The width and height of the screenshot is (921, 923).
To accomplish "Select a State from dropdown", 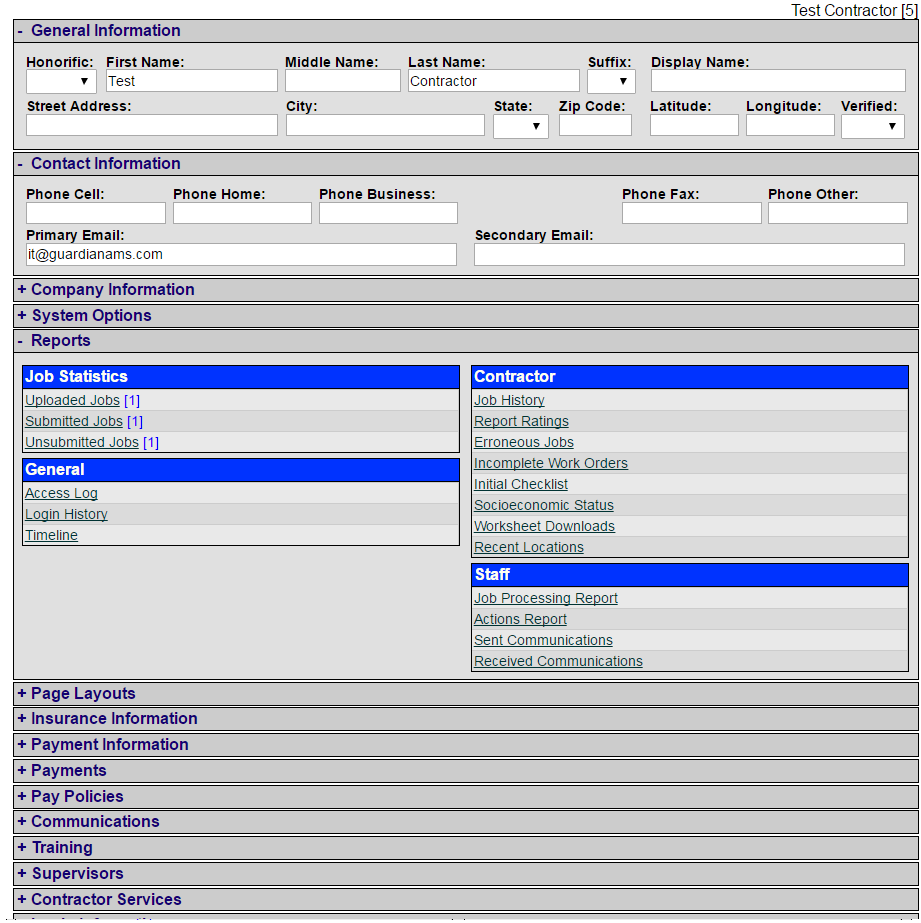I will point(520,126).
